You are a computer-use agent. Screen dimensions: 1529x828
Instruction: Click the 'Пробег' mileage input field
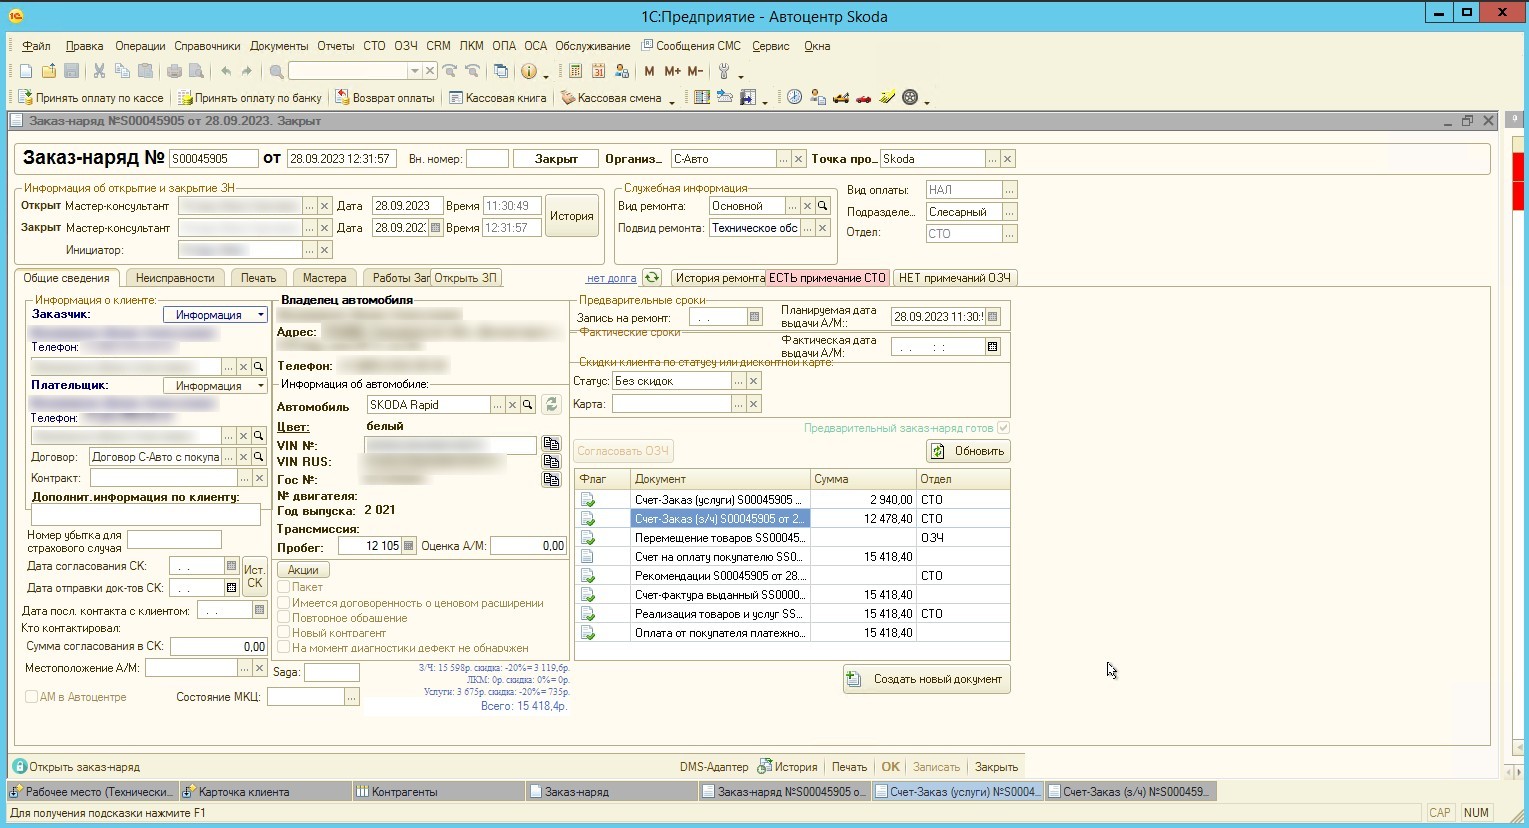369,546
